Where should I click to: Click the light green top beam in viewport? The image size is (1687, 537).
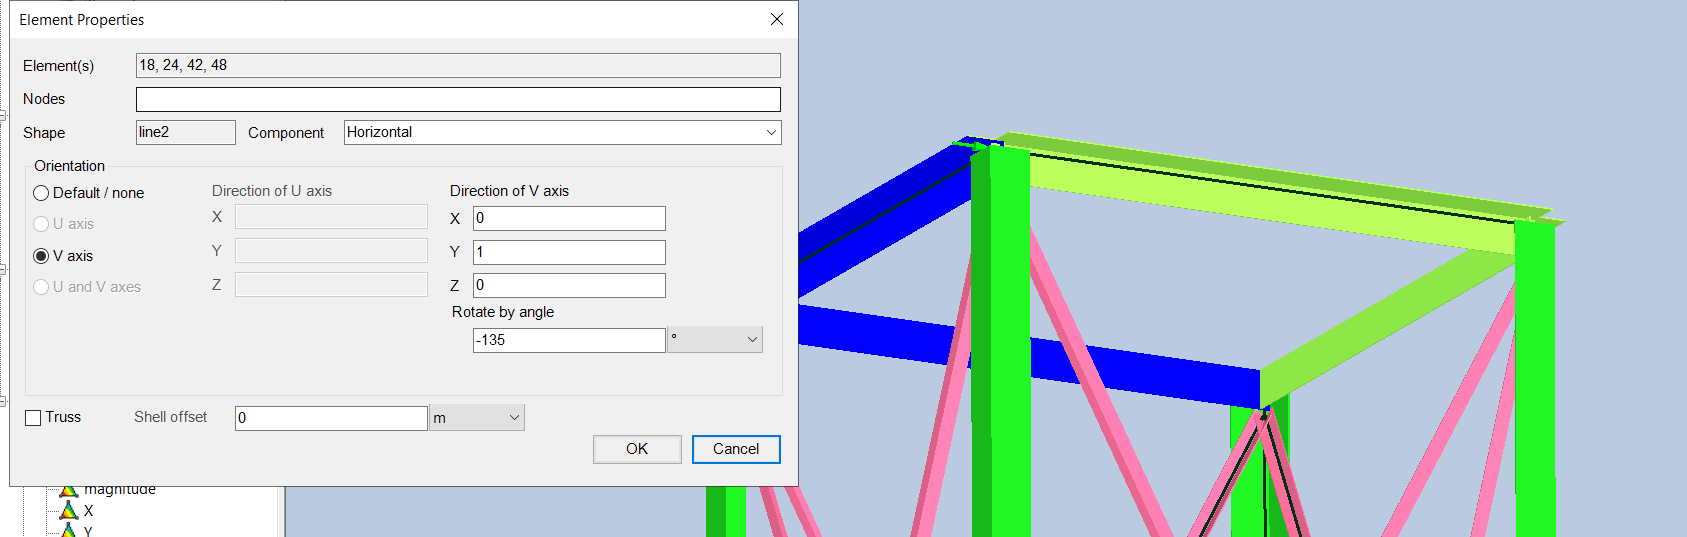[x=1270, y=205]
